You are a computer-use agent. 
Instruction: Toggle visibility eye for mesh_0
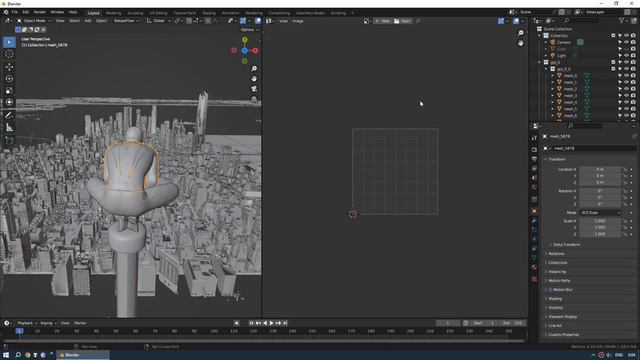627,76
